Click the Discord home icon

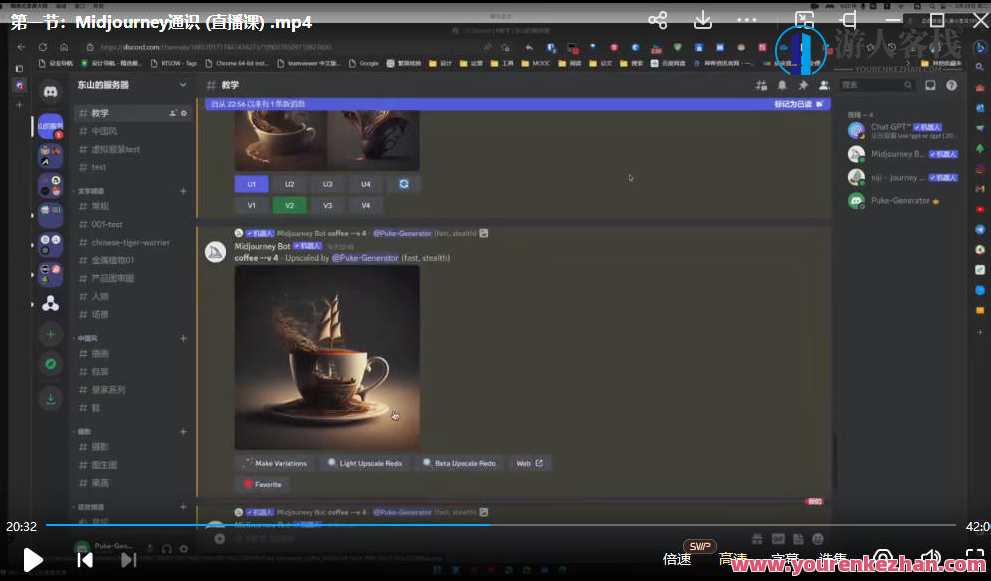tap(50, 92)
